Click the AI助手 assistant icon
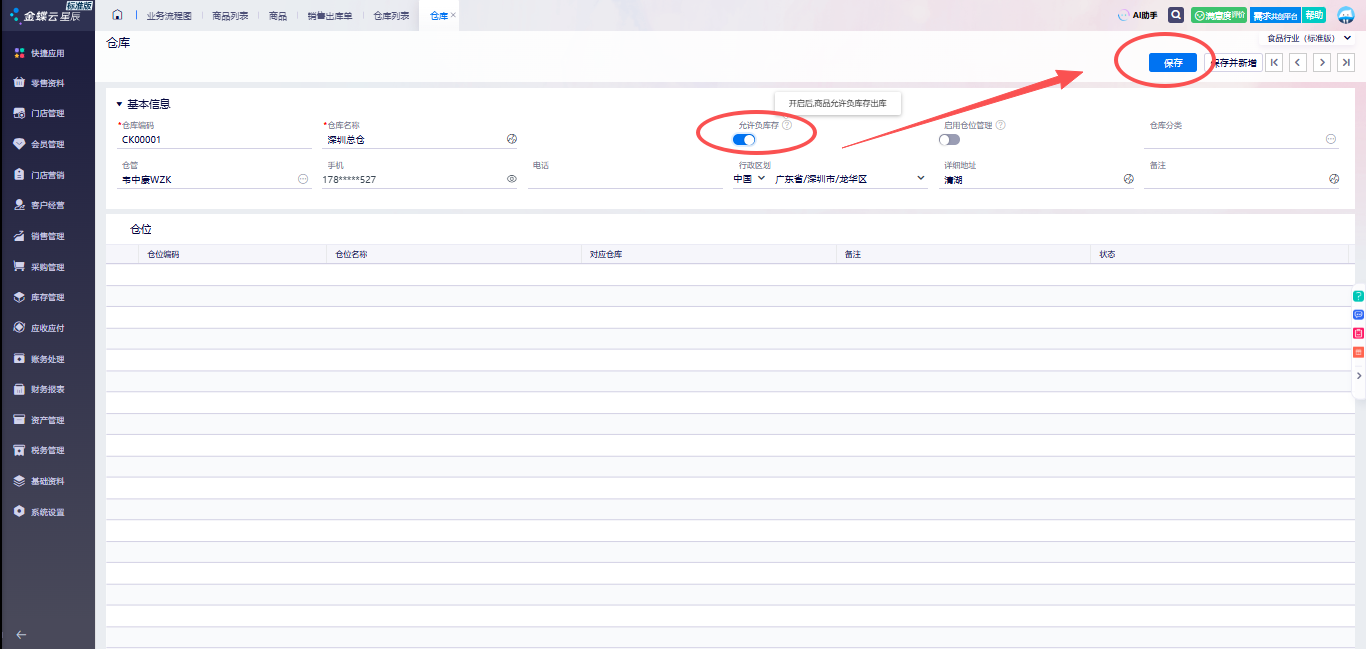1366x649 pixels. coord(1137,15)
